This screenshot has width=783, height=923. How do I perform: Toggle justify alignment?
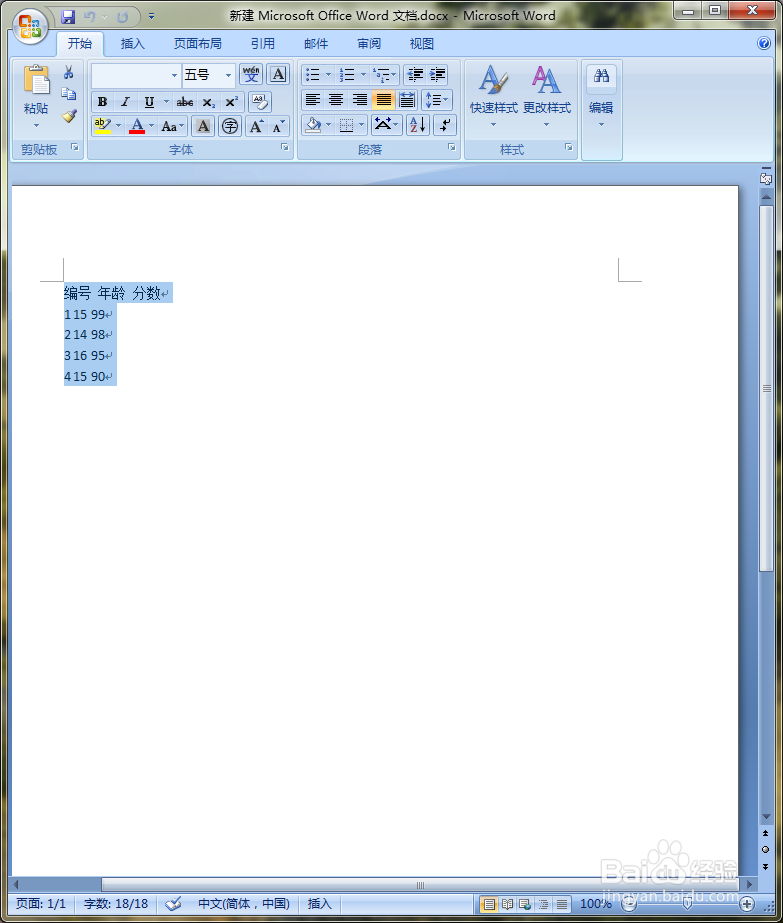point(383,99)
